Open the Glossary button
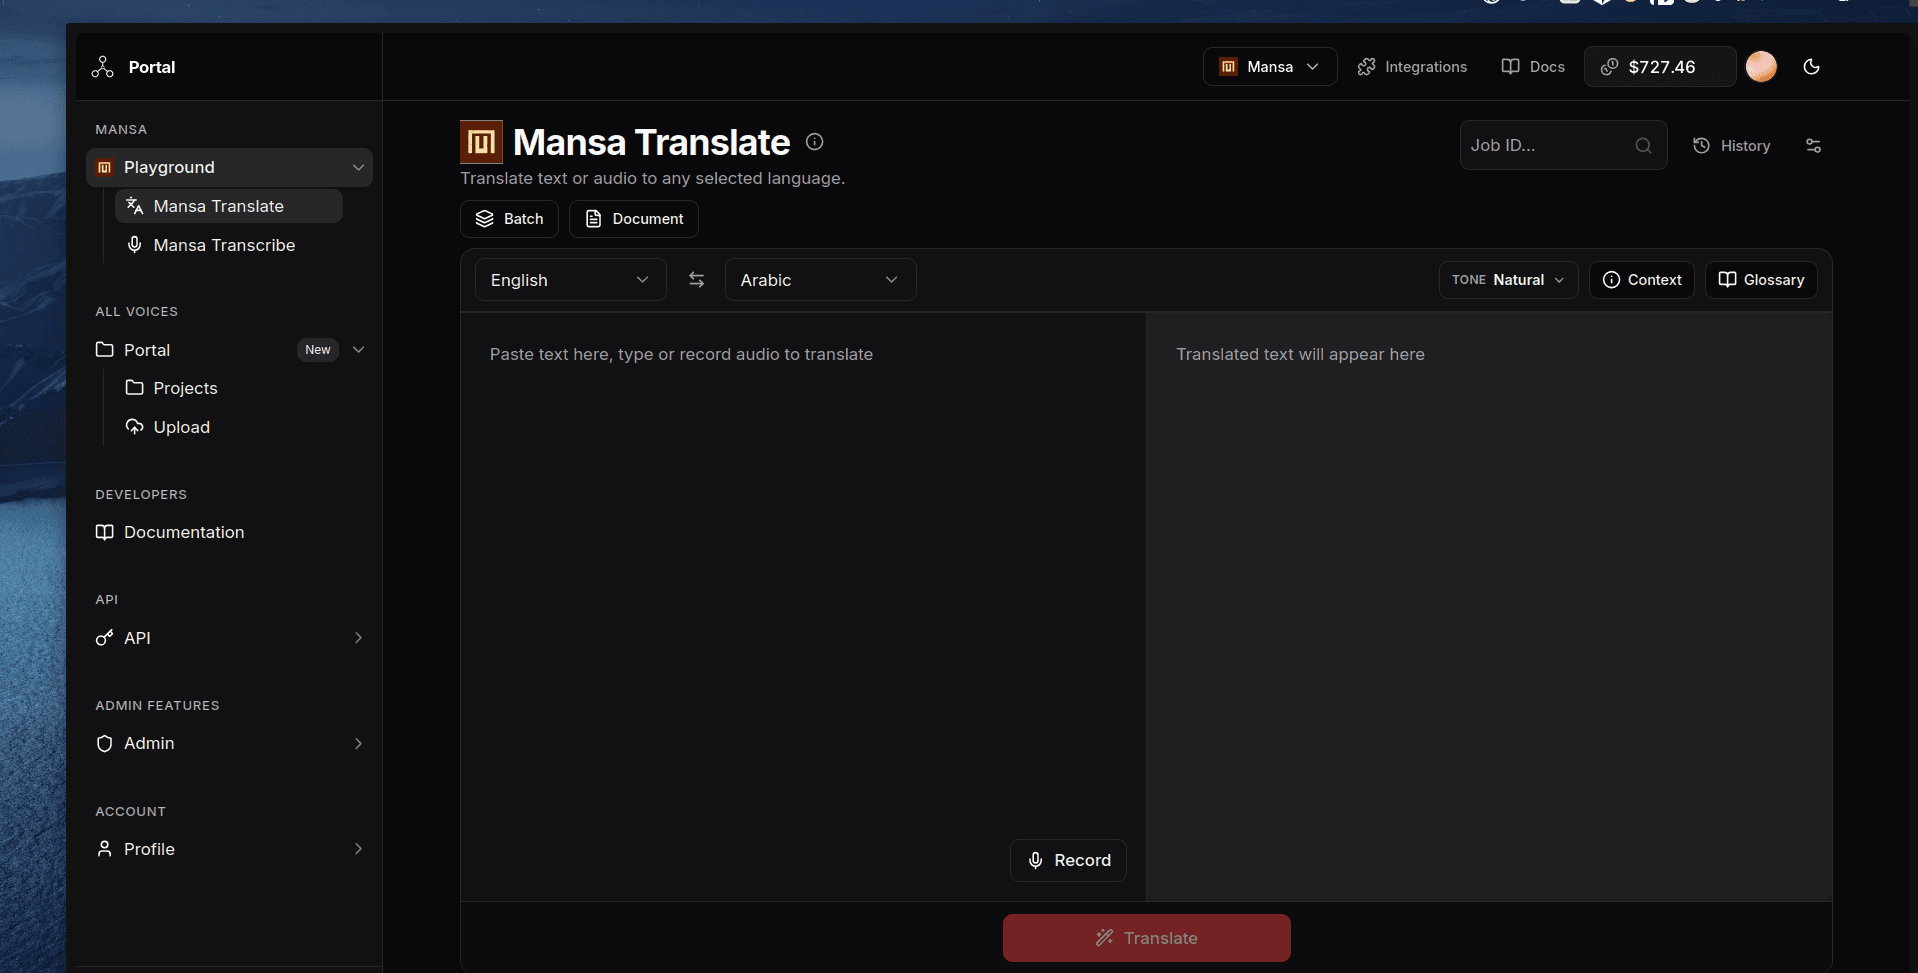This screenshot has width=1918, height=973. pos(1761,280)
